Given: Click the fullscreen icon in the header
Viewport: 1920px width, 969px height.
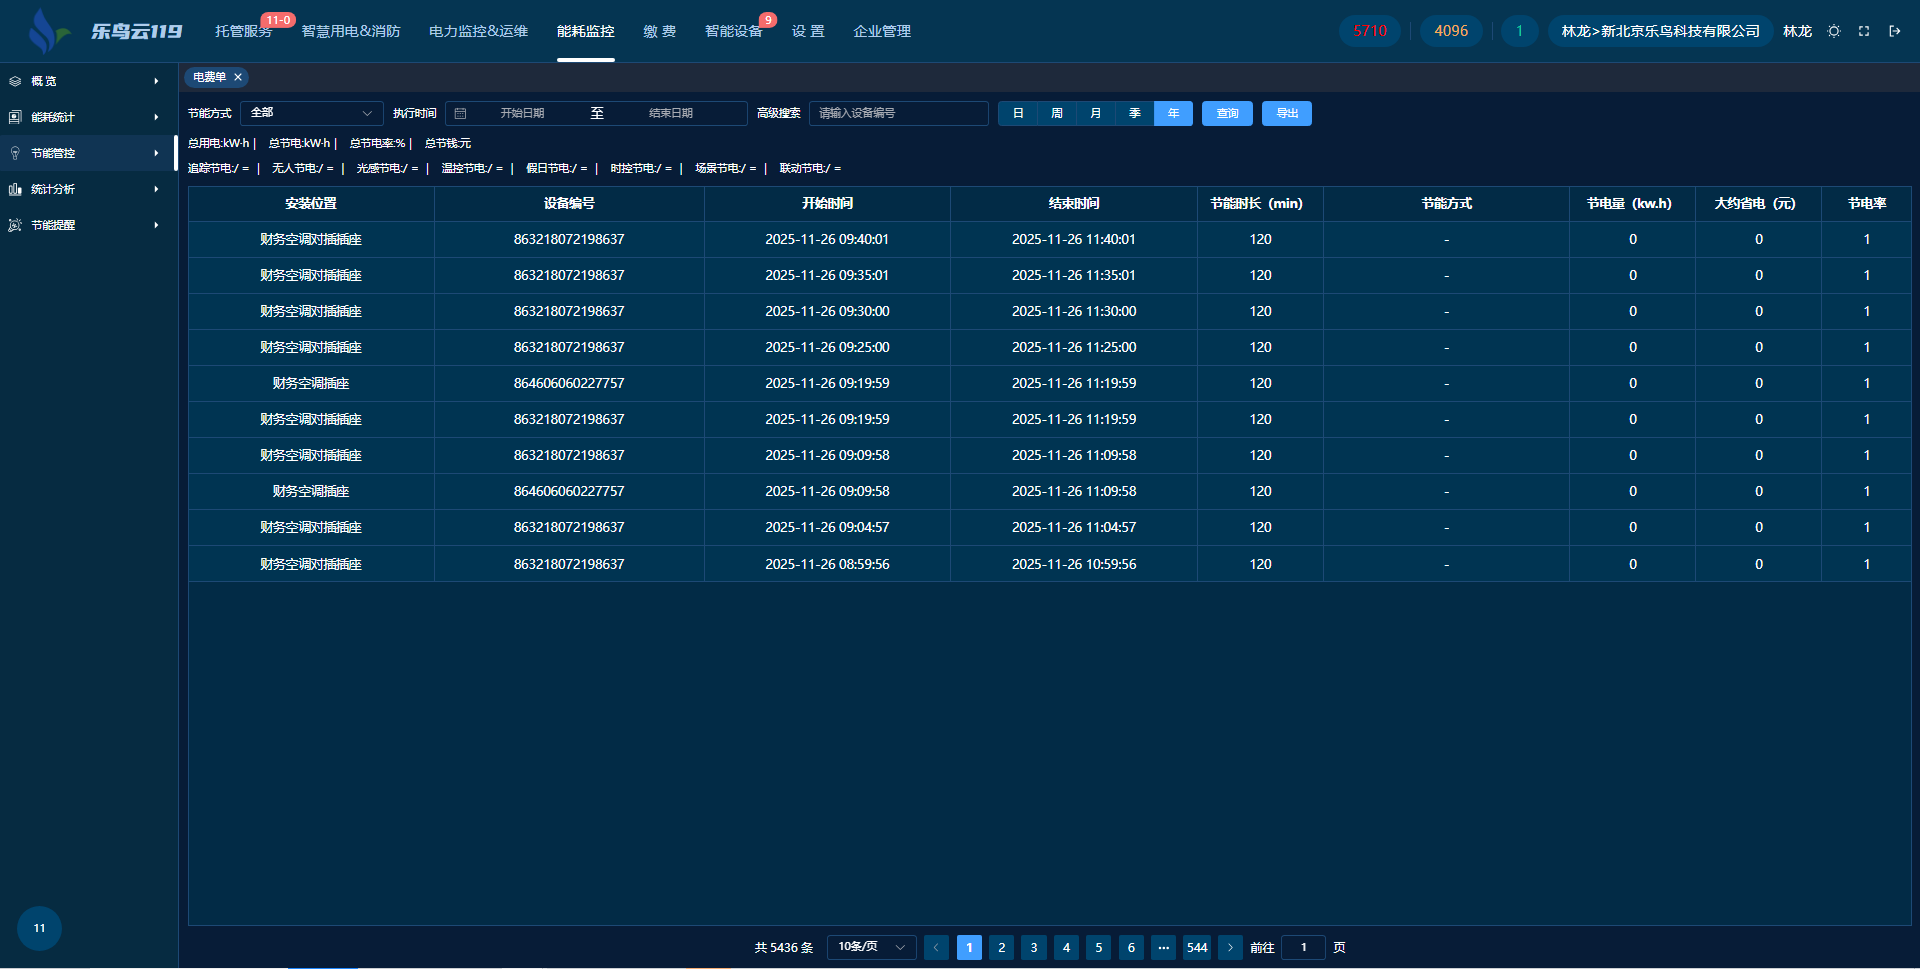Looking at the screenshot, I should click(x=1864, y=31).
